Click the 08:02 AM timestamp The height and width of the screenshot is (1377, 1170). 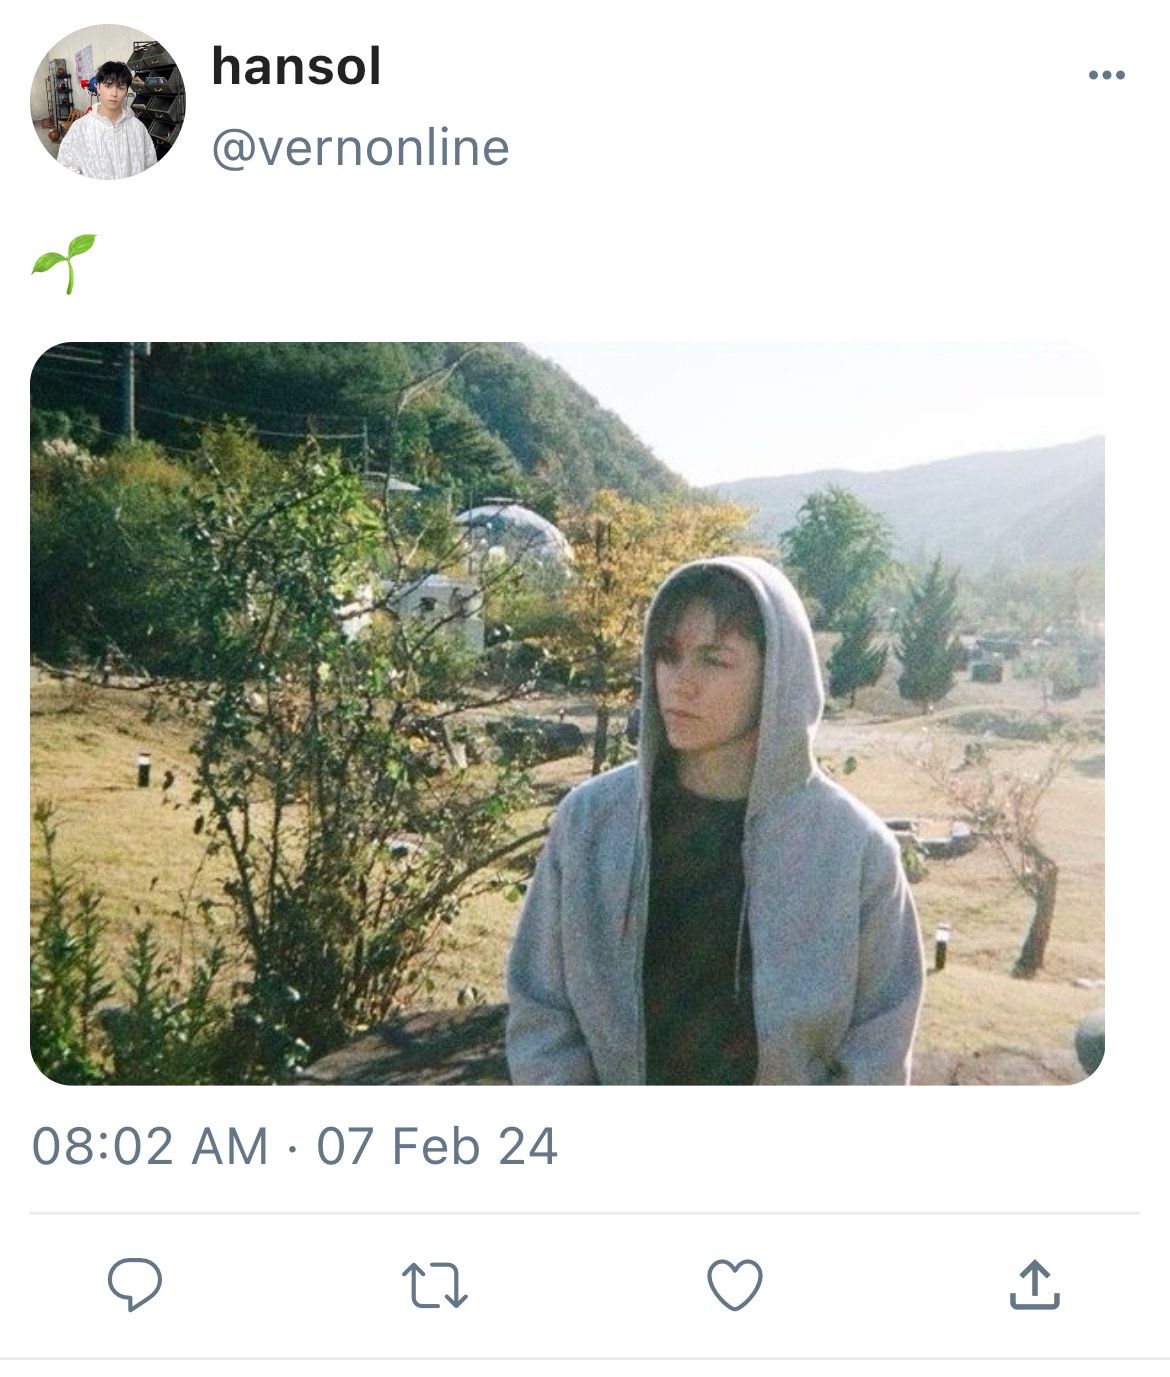click(150, 1146)
